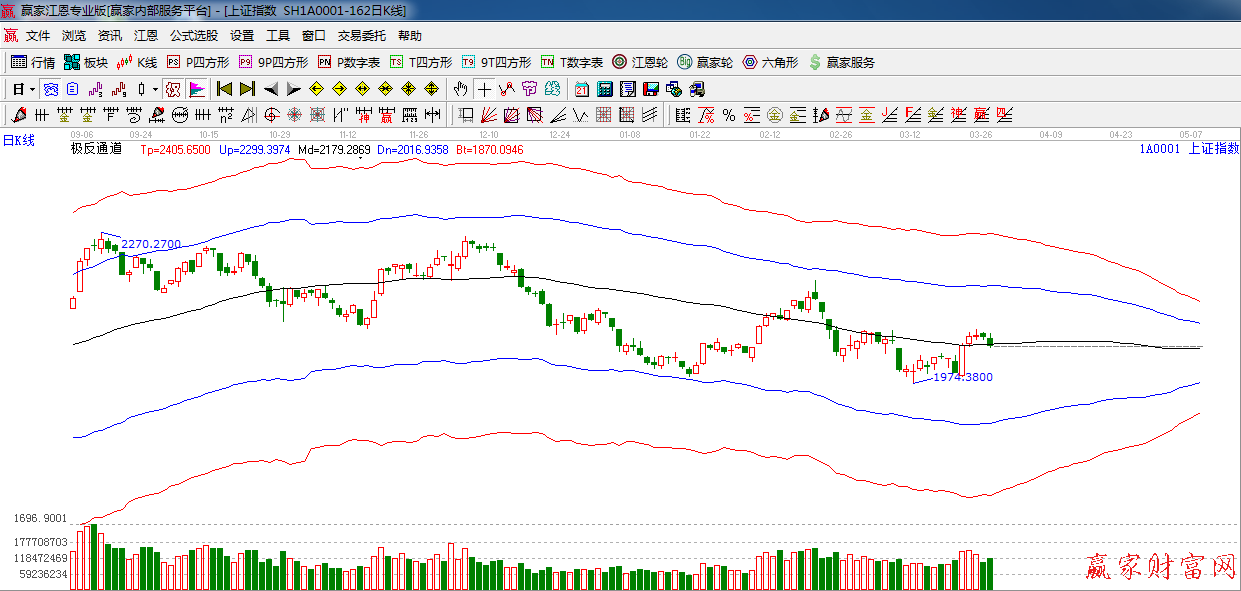Viewport: 1241px width, 591px height.
Task: Click the 9P四方形 toolbar button
Action: pos(273,62)
